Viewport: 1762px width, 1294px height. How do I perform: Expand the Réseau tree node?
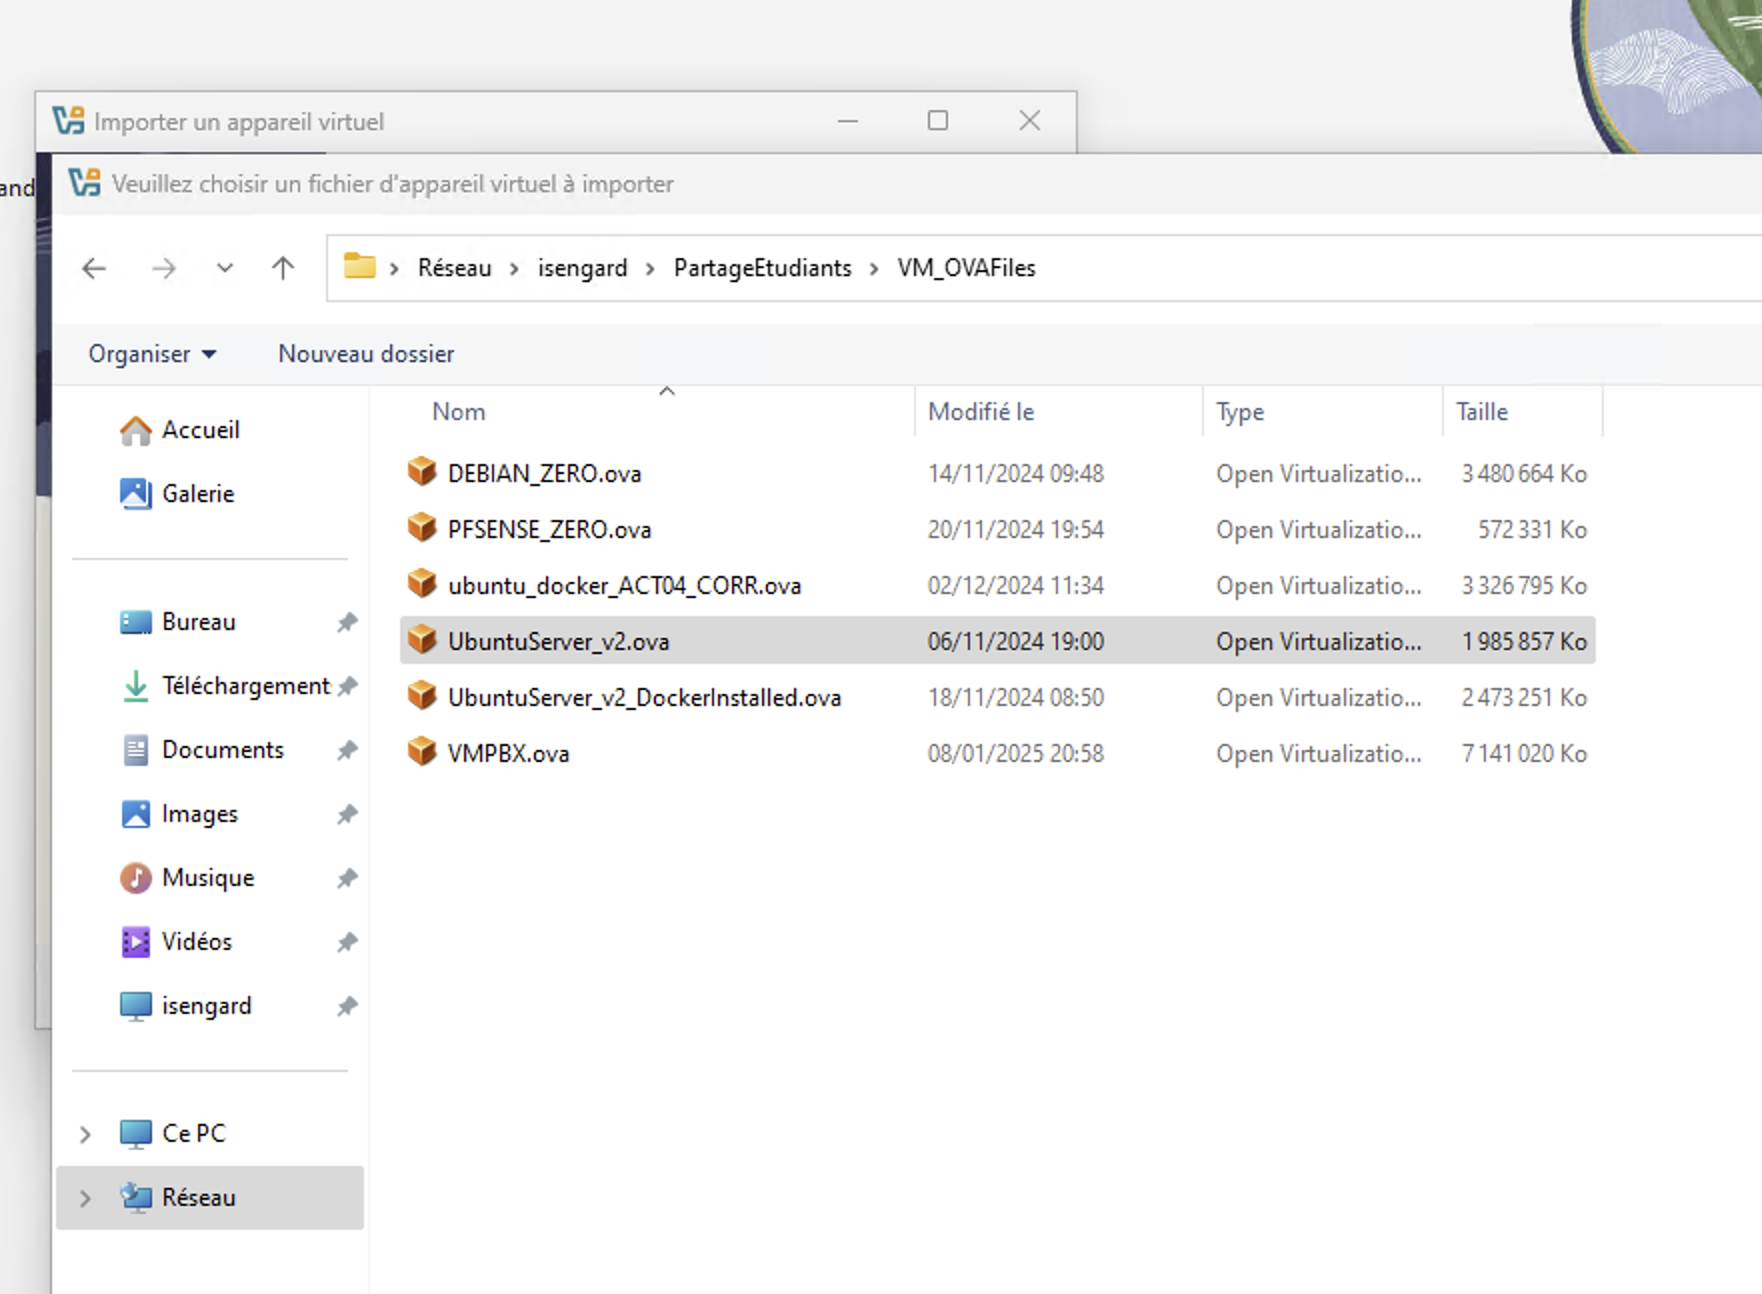85,1198
